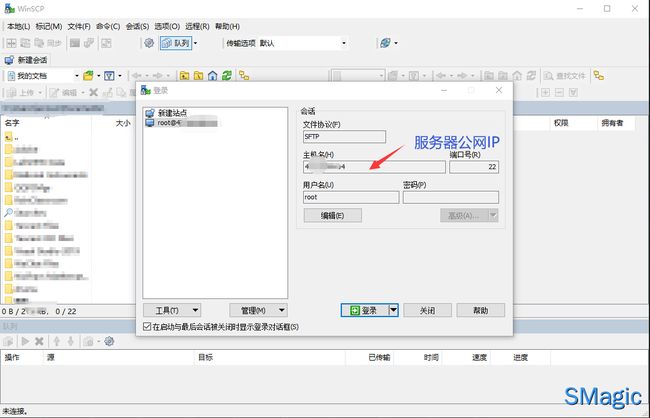Click the queue play/execute icon
Screen dimensions: 650x418
click(x=25, y=341)
